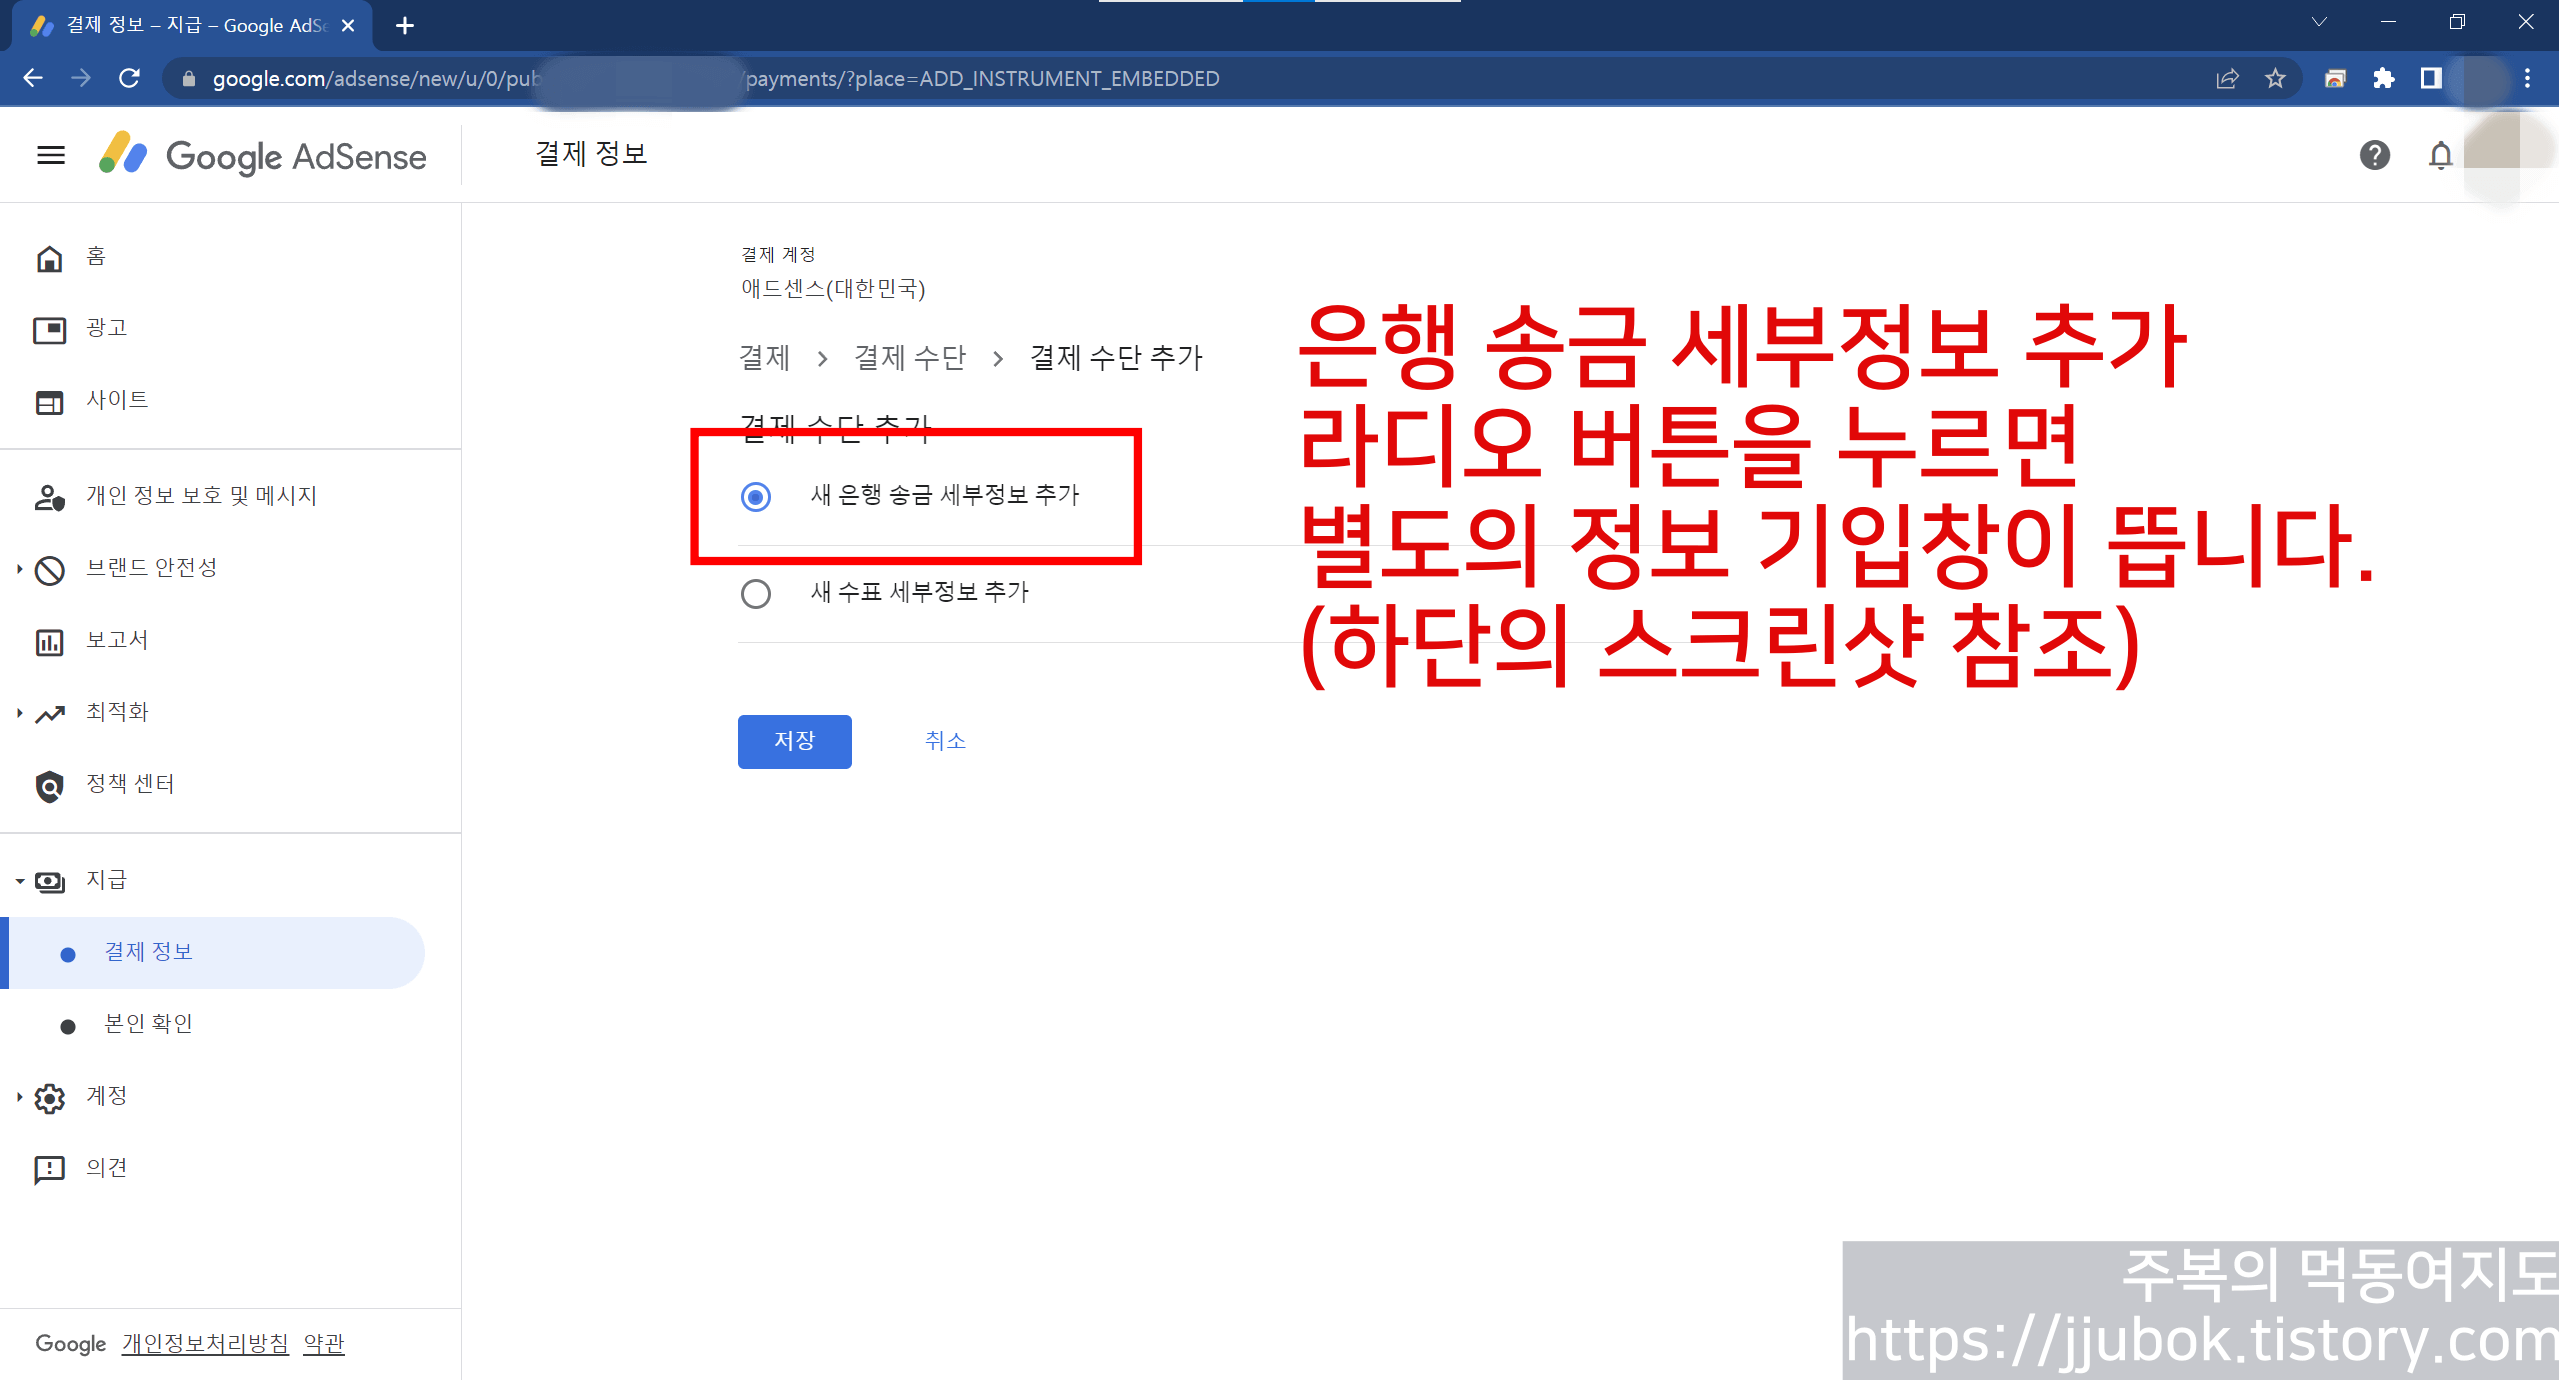The width and height of the screenshot is (2559, 1380).
Task: Select the 새 은행 송금 세부정보 추가 radio button
Action: coord(755,496)
